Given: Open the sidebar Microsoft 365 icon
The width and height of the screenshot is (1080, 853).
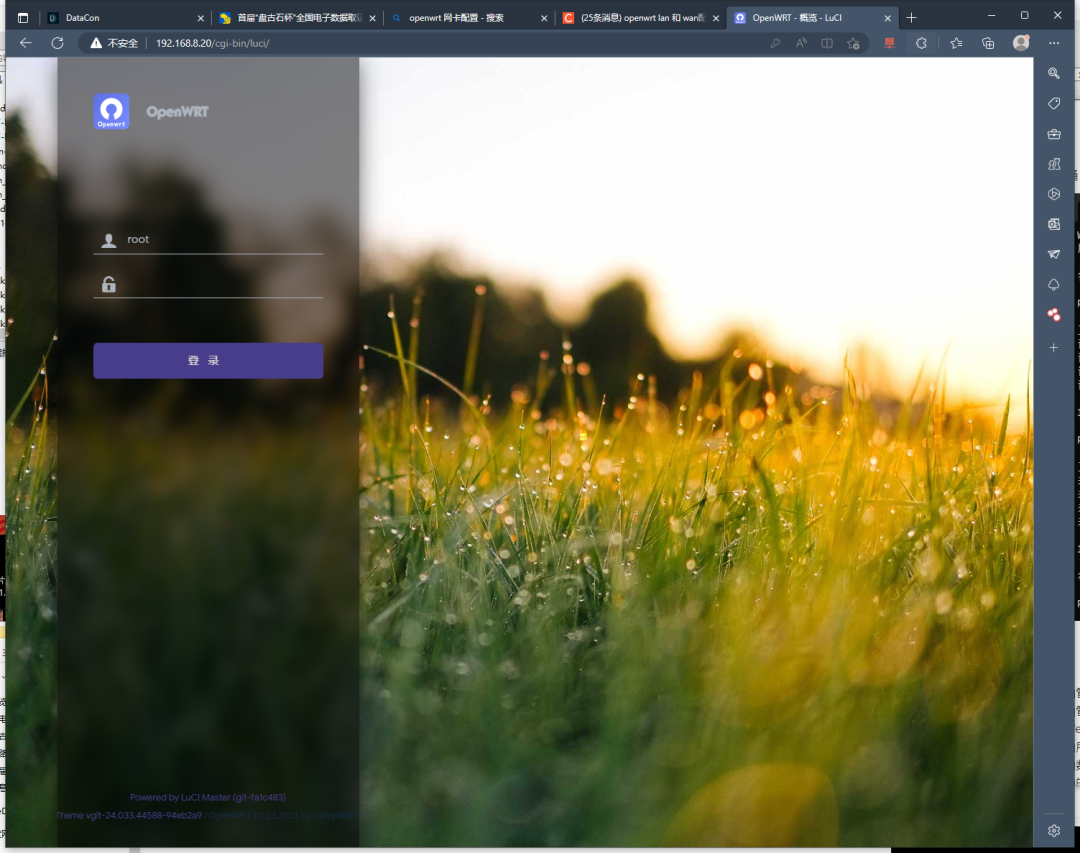Looking at the screenshot, I should [x=1054, y=194].
